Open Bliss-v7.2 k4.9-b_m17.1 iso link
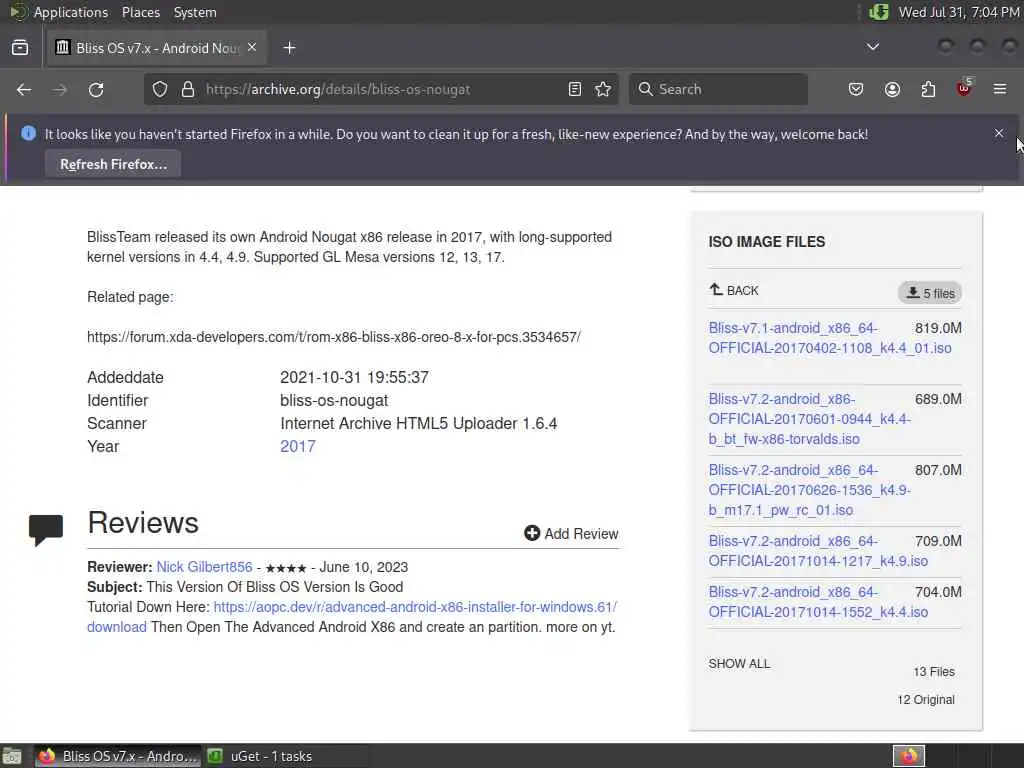1024x768 pixels. tap(810, 490)
